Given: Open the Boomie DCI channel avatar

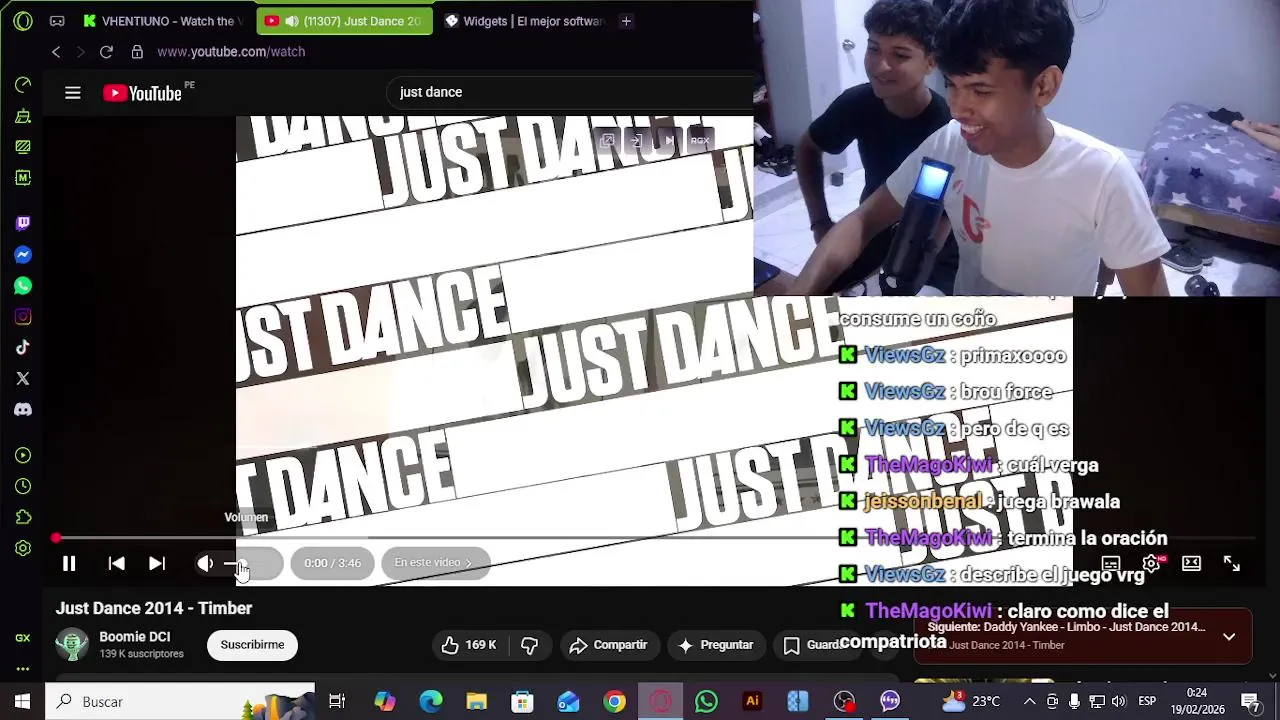Looking at the screenshot, I should [x=72, y=645].
